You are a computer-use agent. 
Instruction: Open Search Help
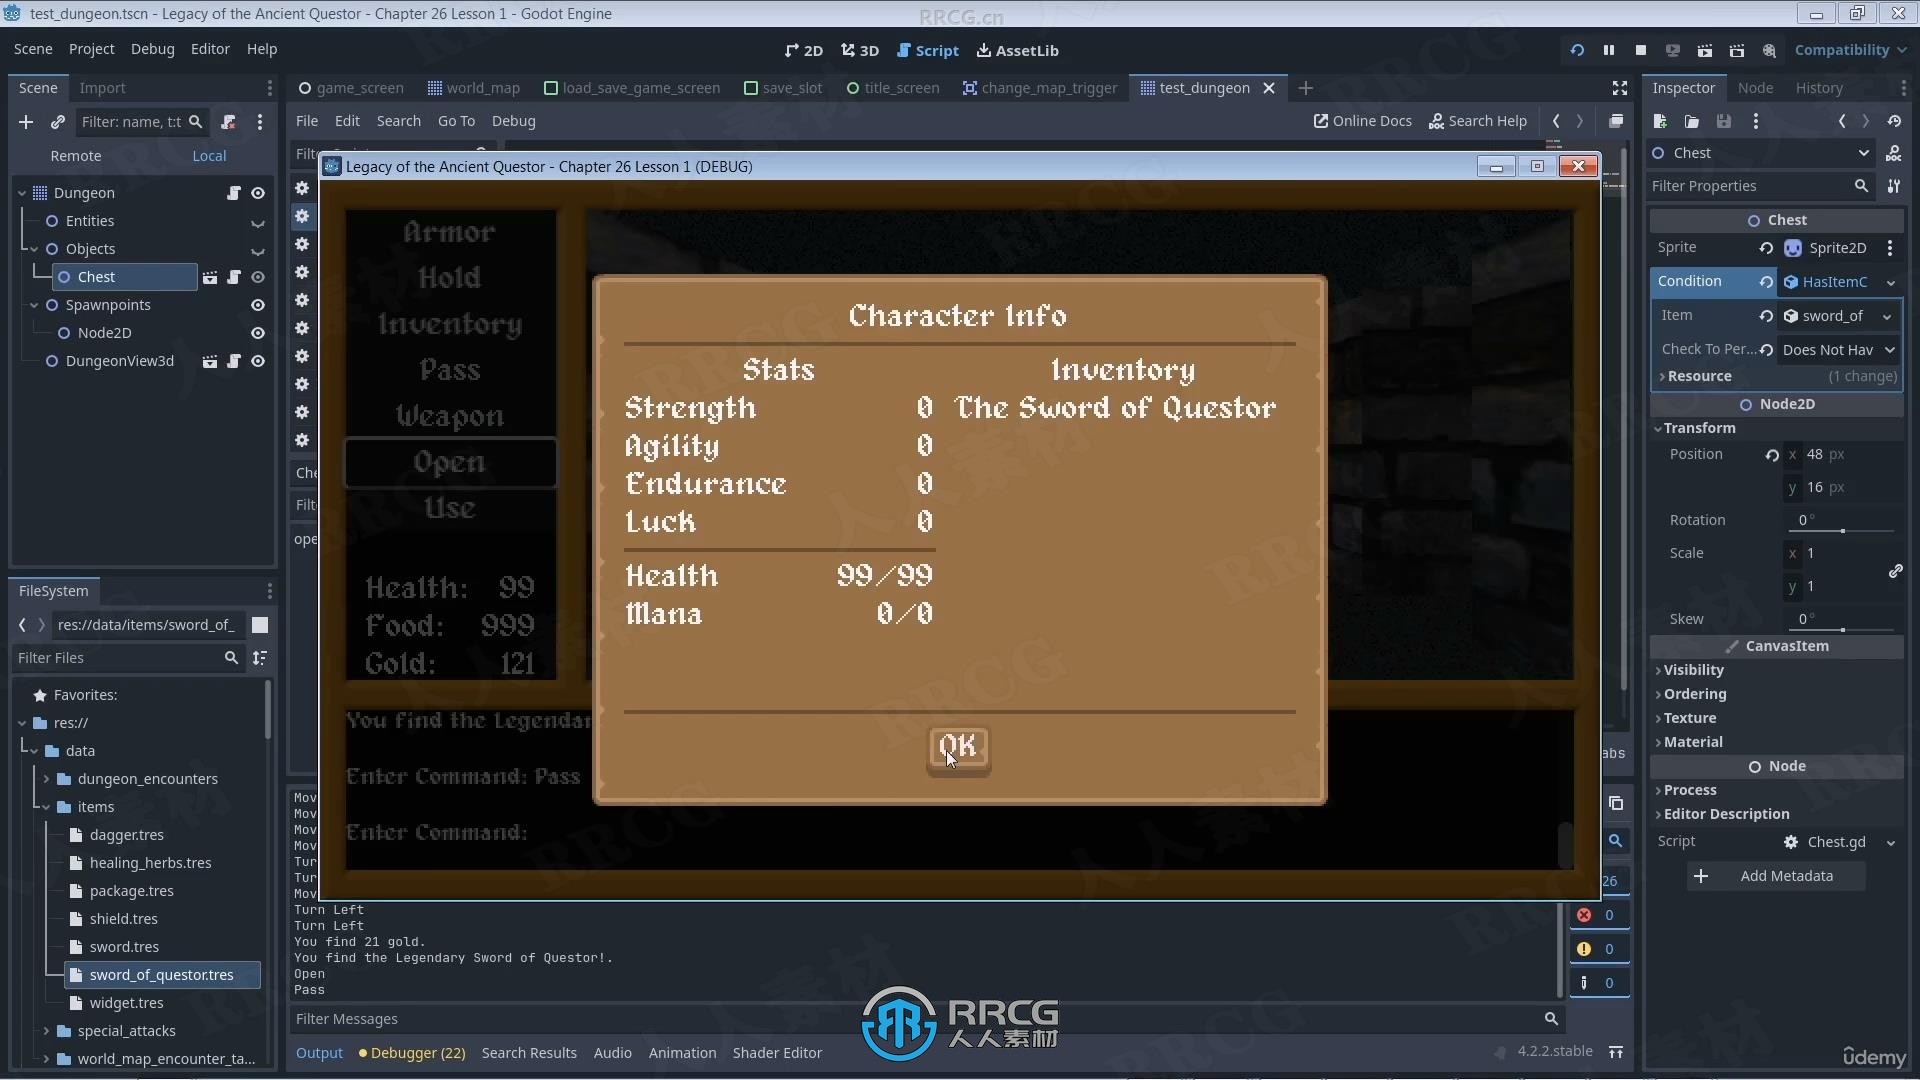pyautogui.click(x=1477, y=121)
